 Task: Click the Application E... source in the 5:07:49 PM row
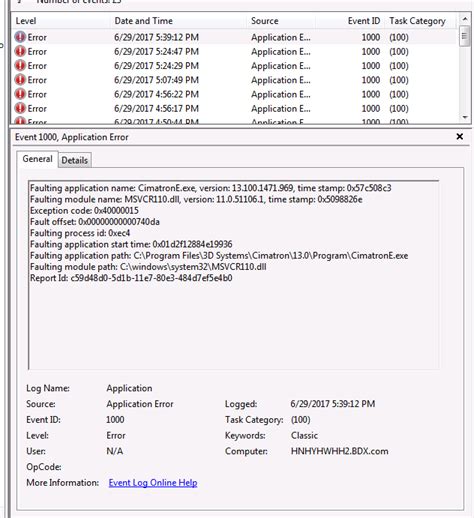tap(281, 80)
